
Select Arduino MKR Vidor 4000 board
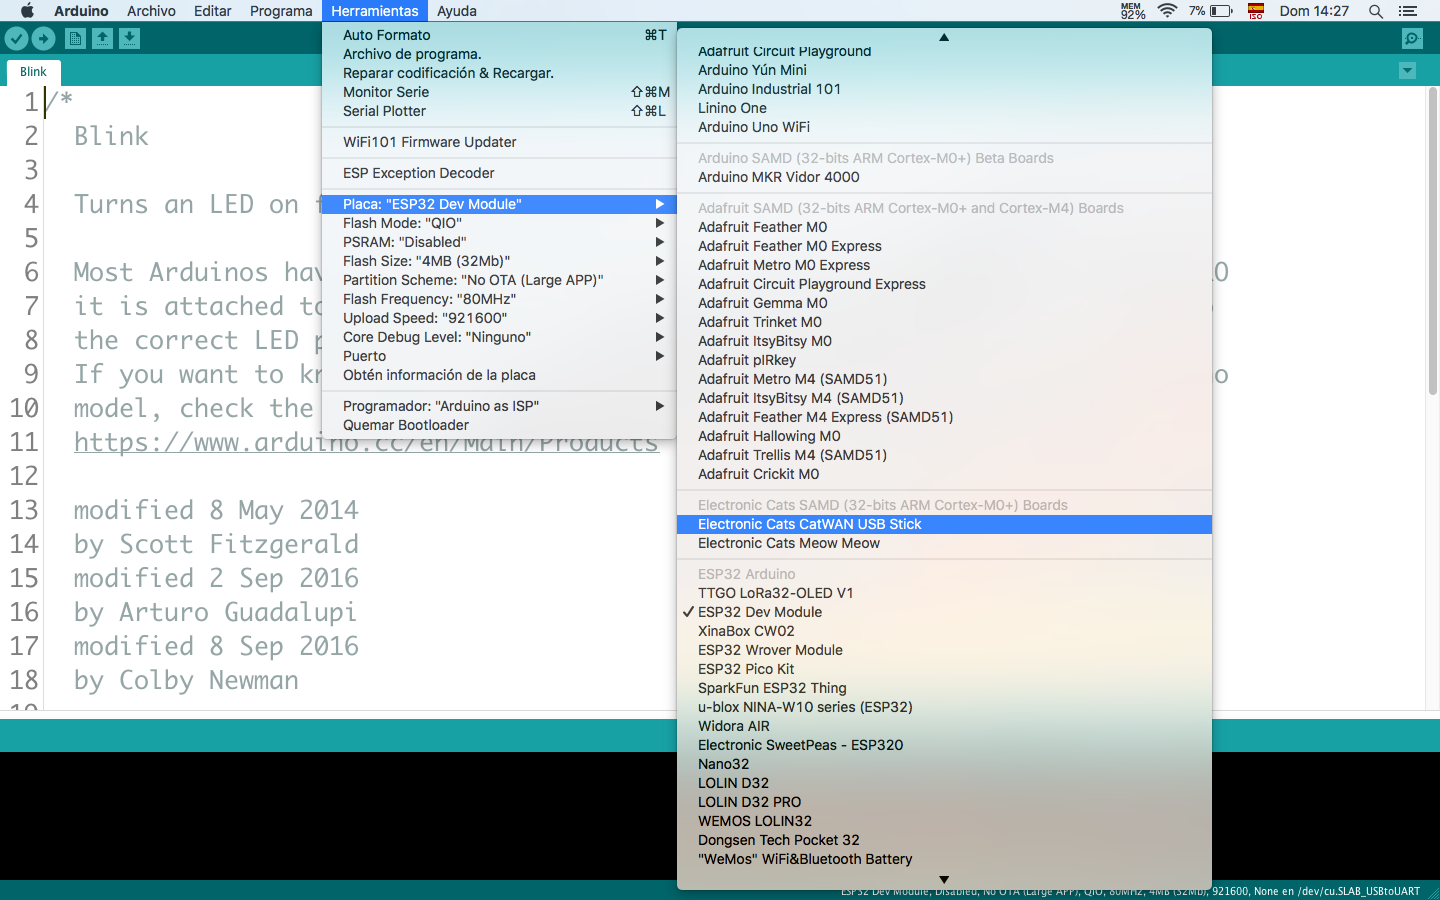tap(944, 177)
